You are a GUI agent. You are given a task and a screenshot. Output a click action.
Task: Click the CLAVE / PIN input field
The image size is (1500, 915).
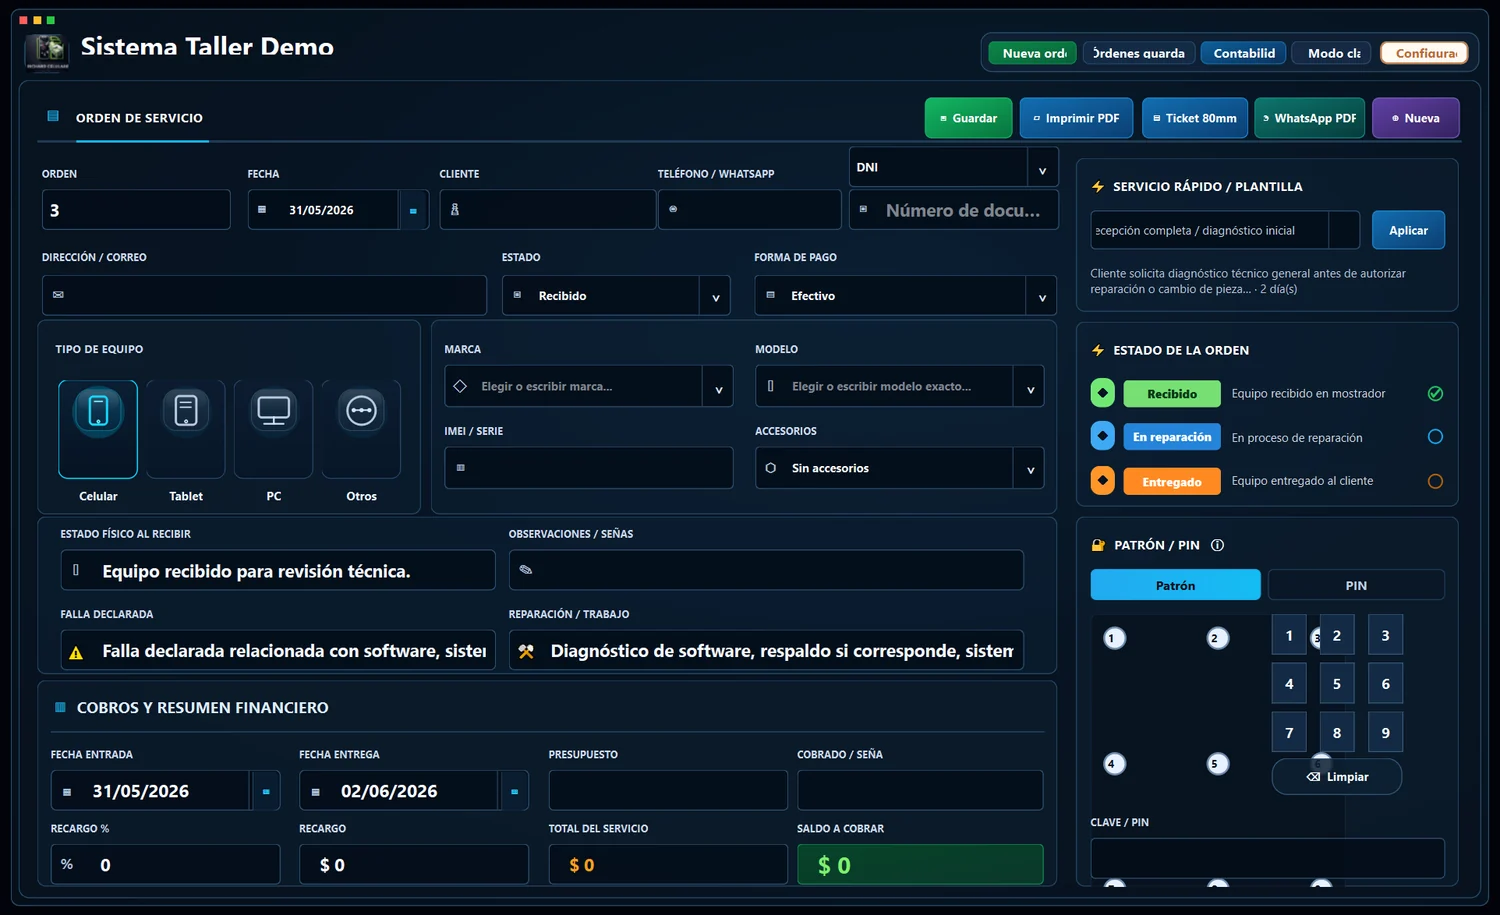(x=1267, y=858)
